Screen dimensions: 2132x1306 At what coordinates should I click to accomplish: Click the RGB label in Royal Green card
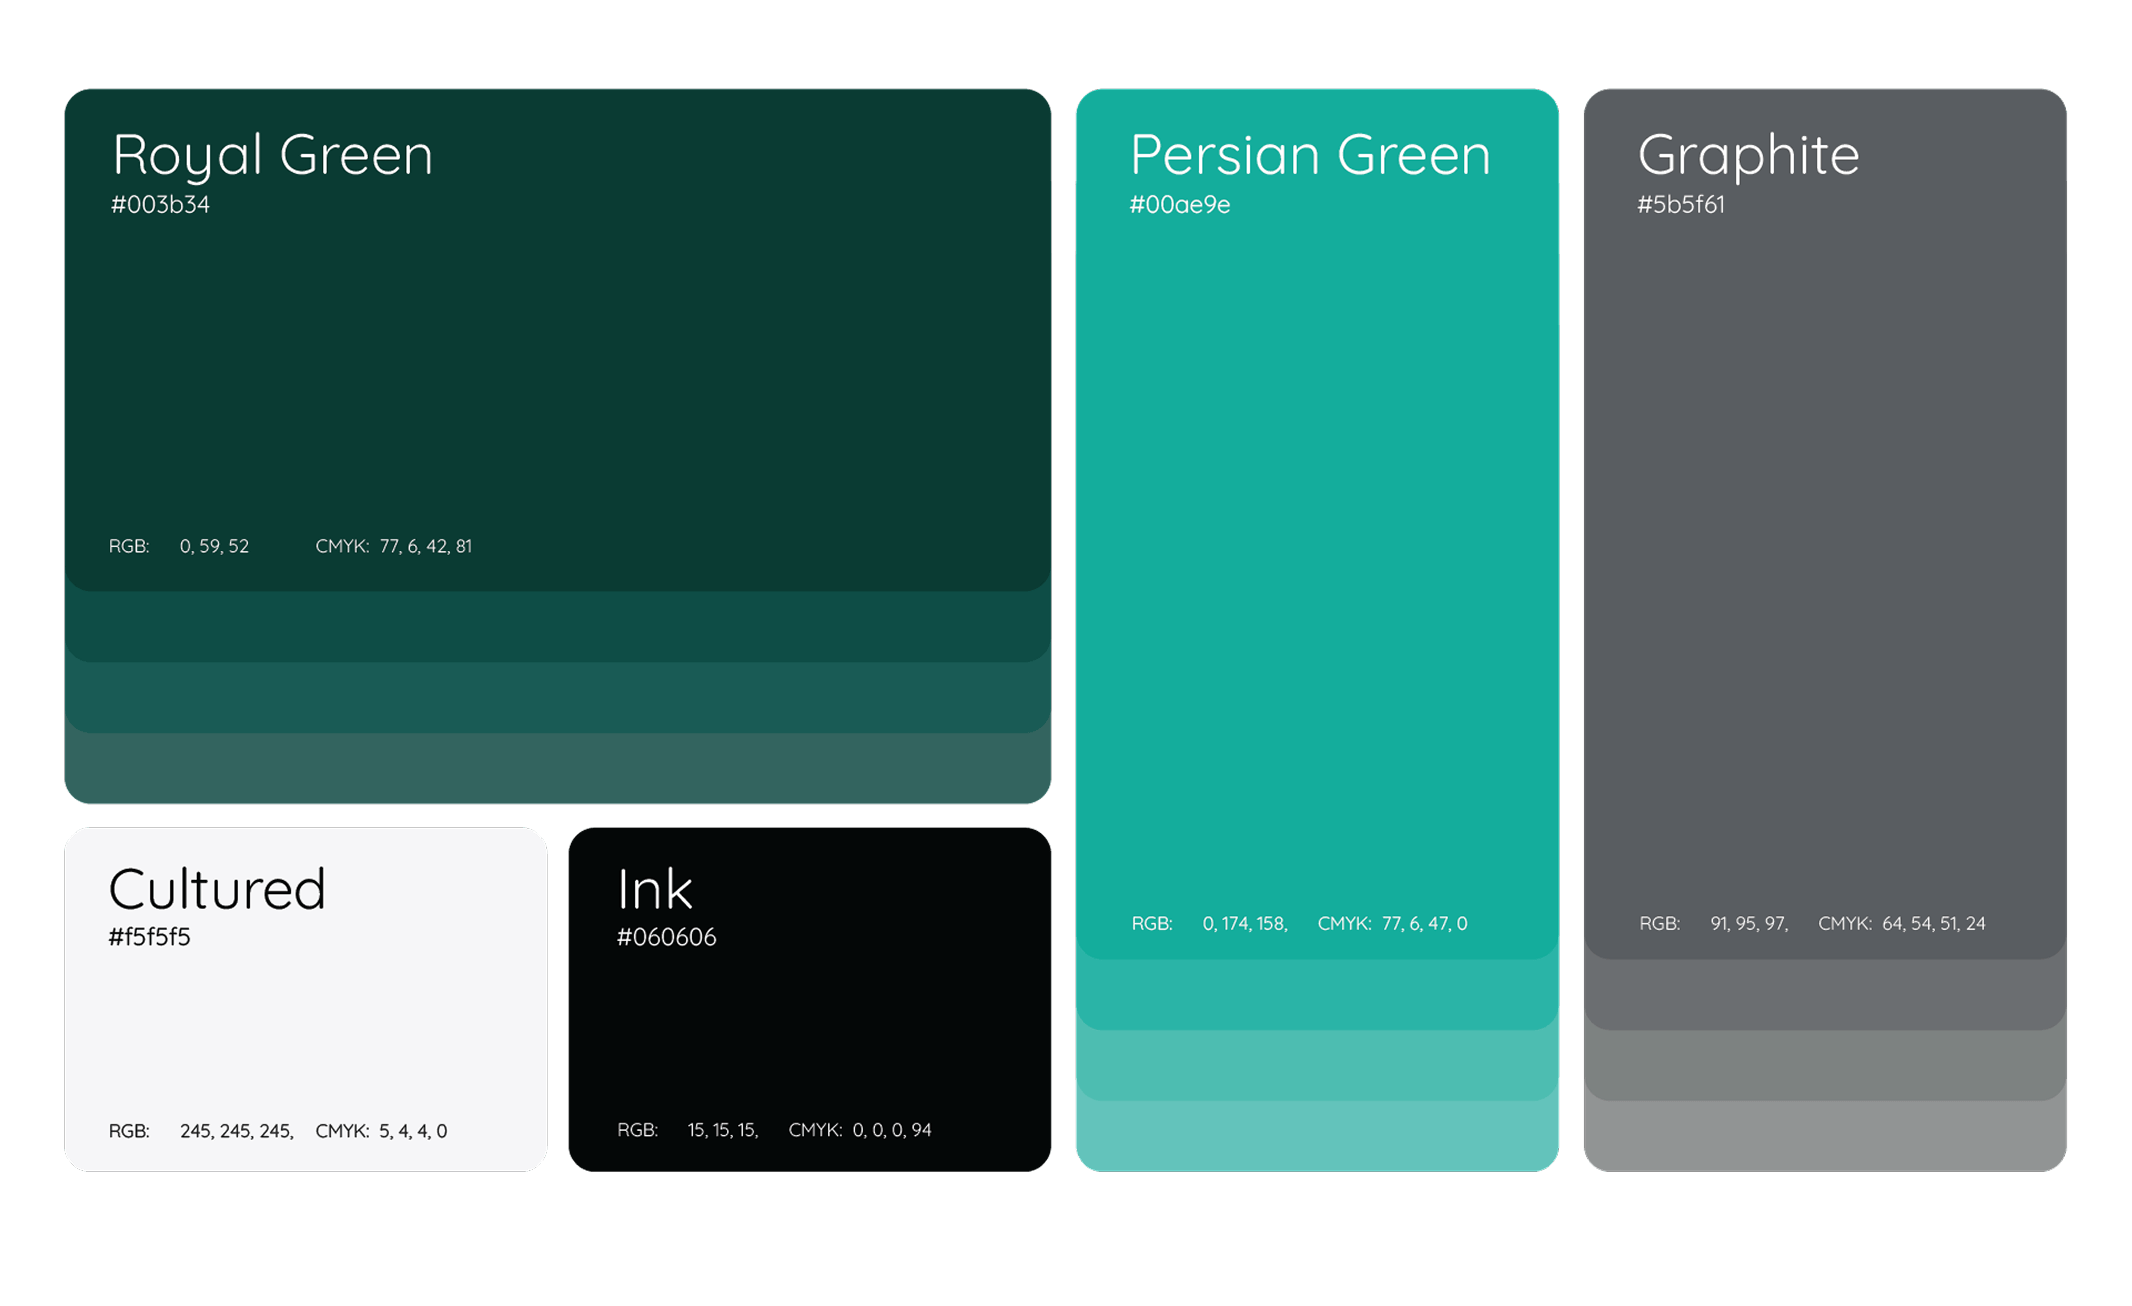point(129,546)
